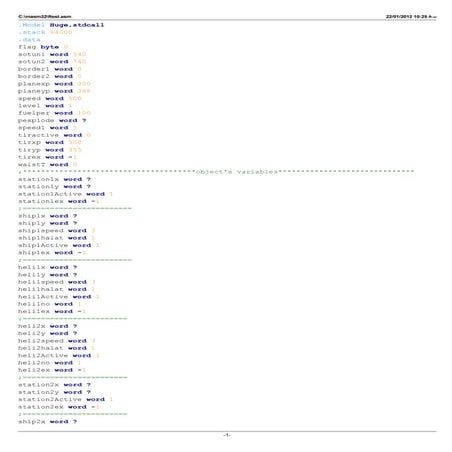Viewport: 452px width, 452px height.
Task: Select the "speed word" declaration
Action: point(50,98)
